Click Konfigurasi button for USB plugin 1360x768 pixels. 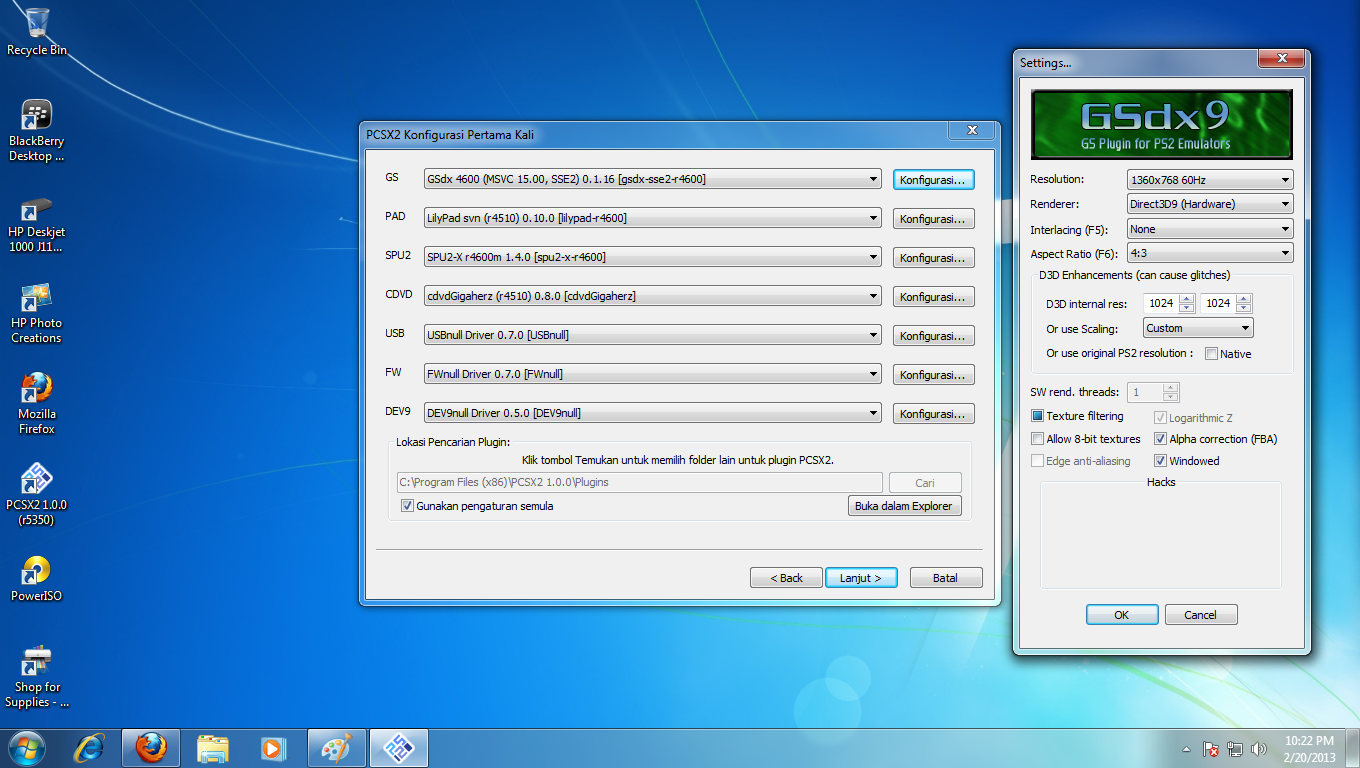(x=933, y=336)
